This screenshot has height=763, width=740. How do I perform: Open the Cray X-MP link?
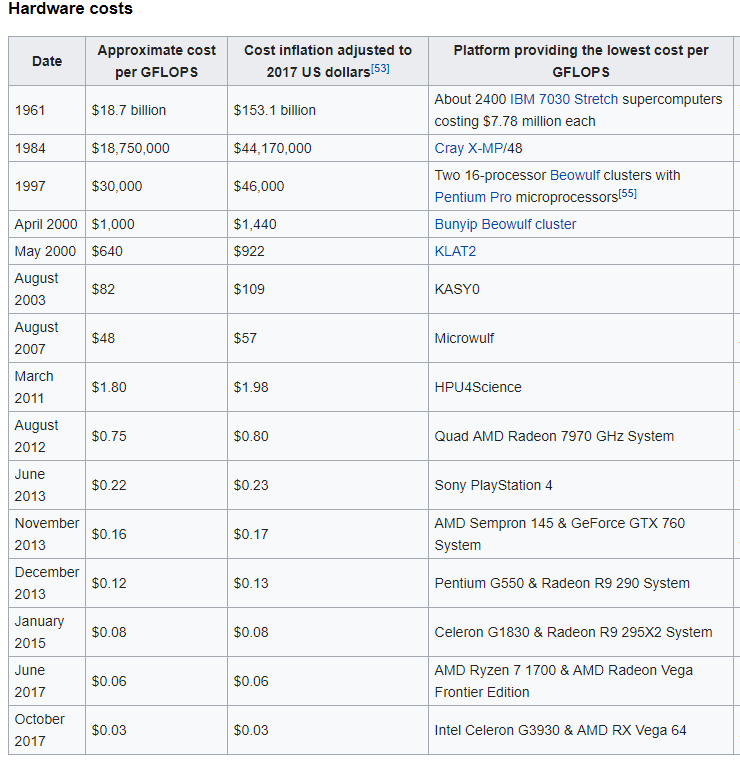click(468, 148)
